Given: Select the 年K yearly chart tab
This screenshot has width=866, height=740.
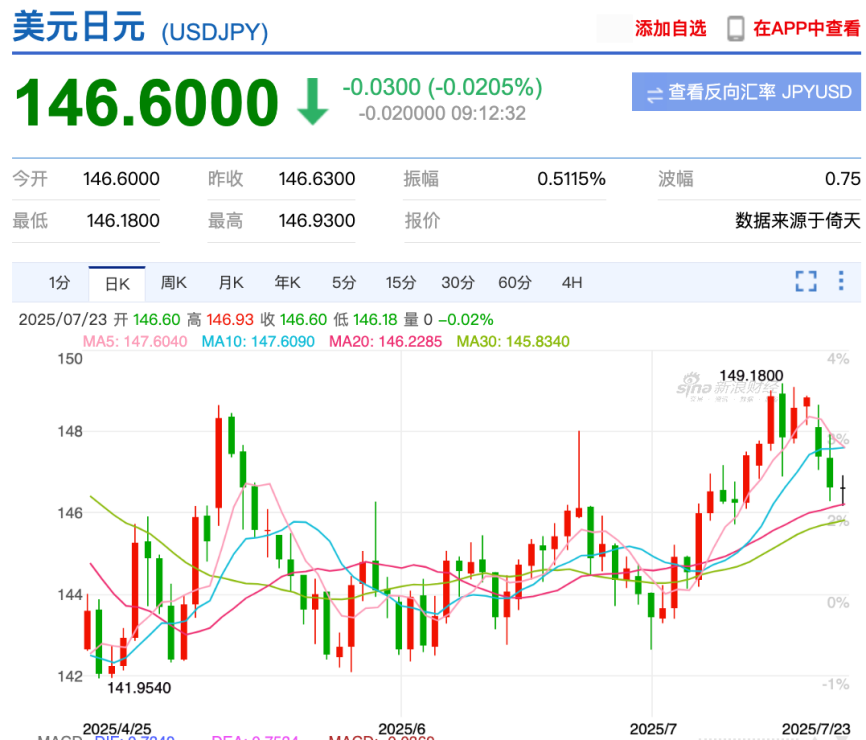Looking at the screenshot, I should click(x=288, y=283).
